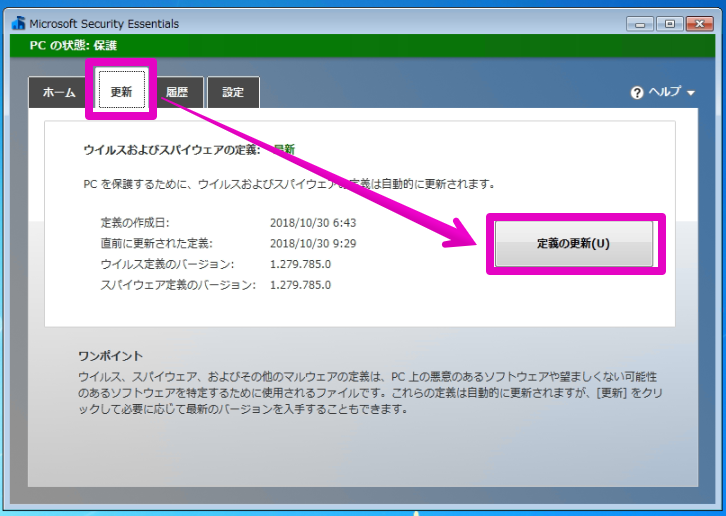The width and height of the screenshot is (726, 516).
Task: Click the 2018/10/30 9:29 date value
Action: coord(313,243)
